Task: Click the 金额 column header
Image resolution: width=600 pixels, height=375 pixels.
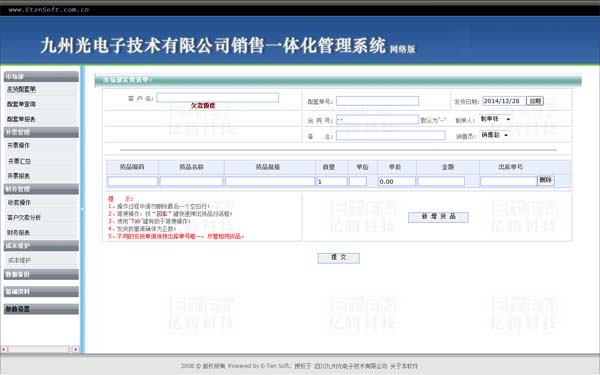Action: tap(448, 167)
